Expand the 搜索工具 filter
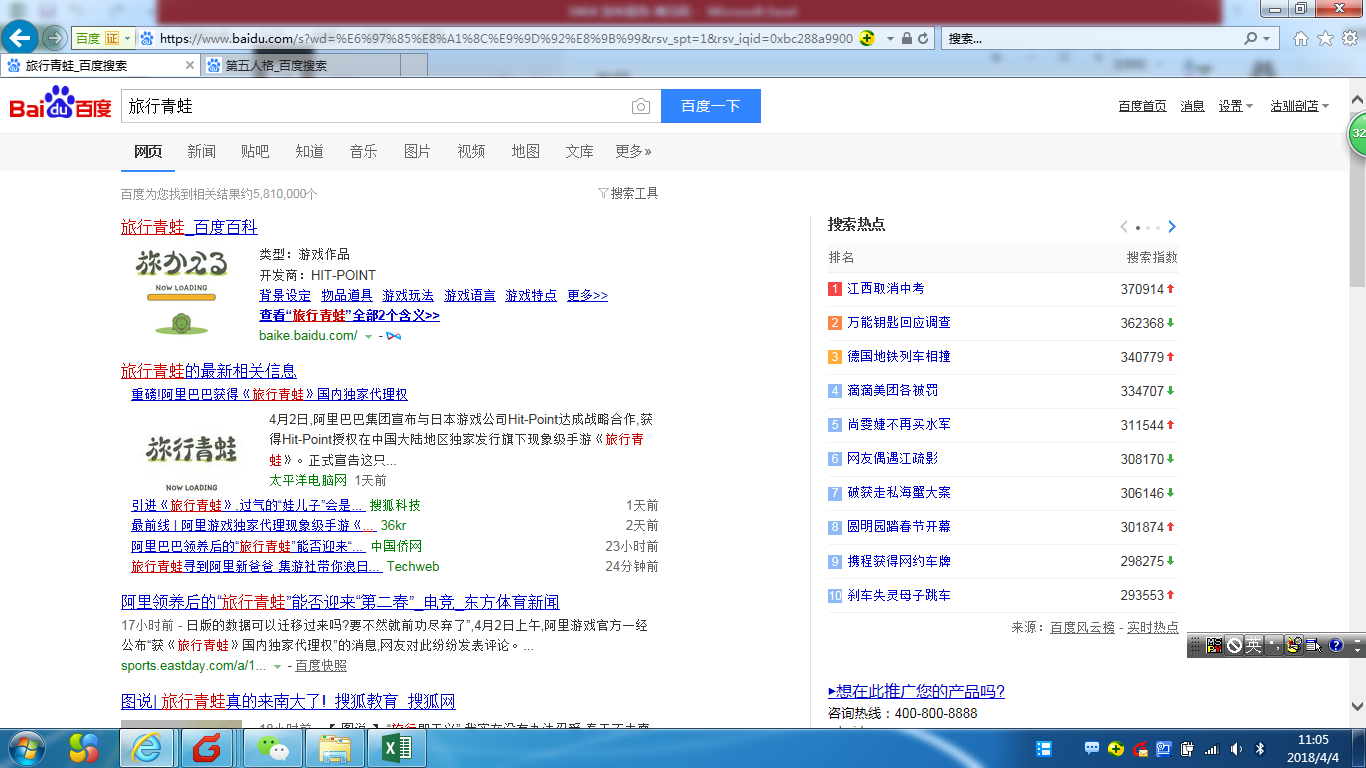The width and height of the screenshot is (1366, 768). tap(628, 193)
